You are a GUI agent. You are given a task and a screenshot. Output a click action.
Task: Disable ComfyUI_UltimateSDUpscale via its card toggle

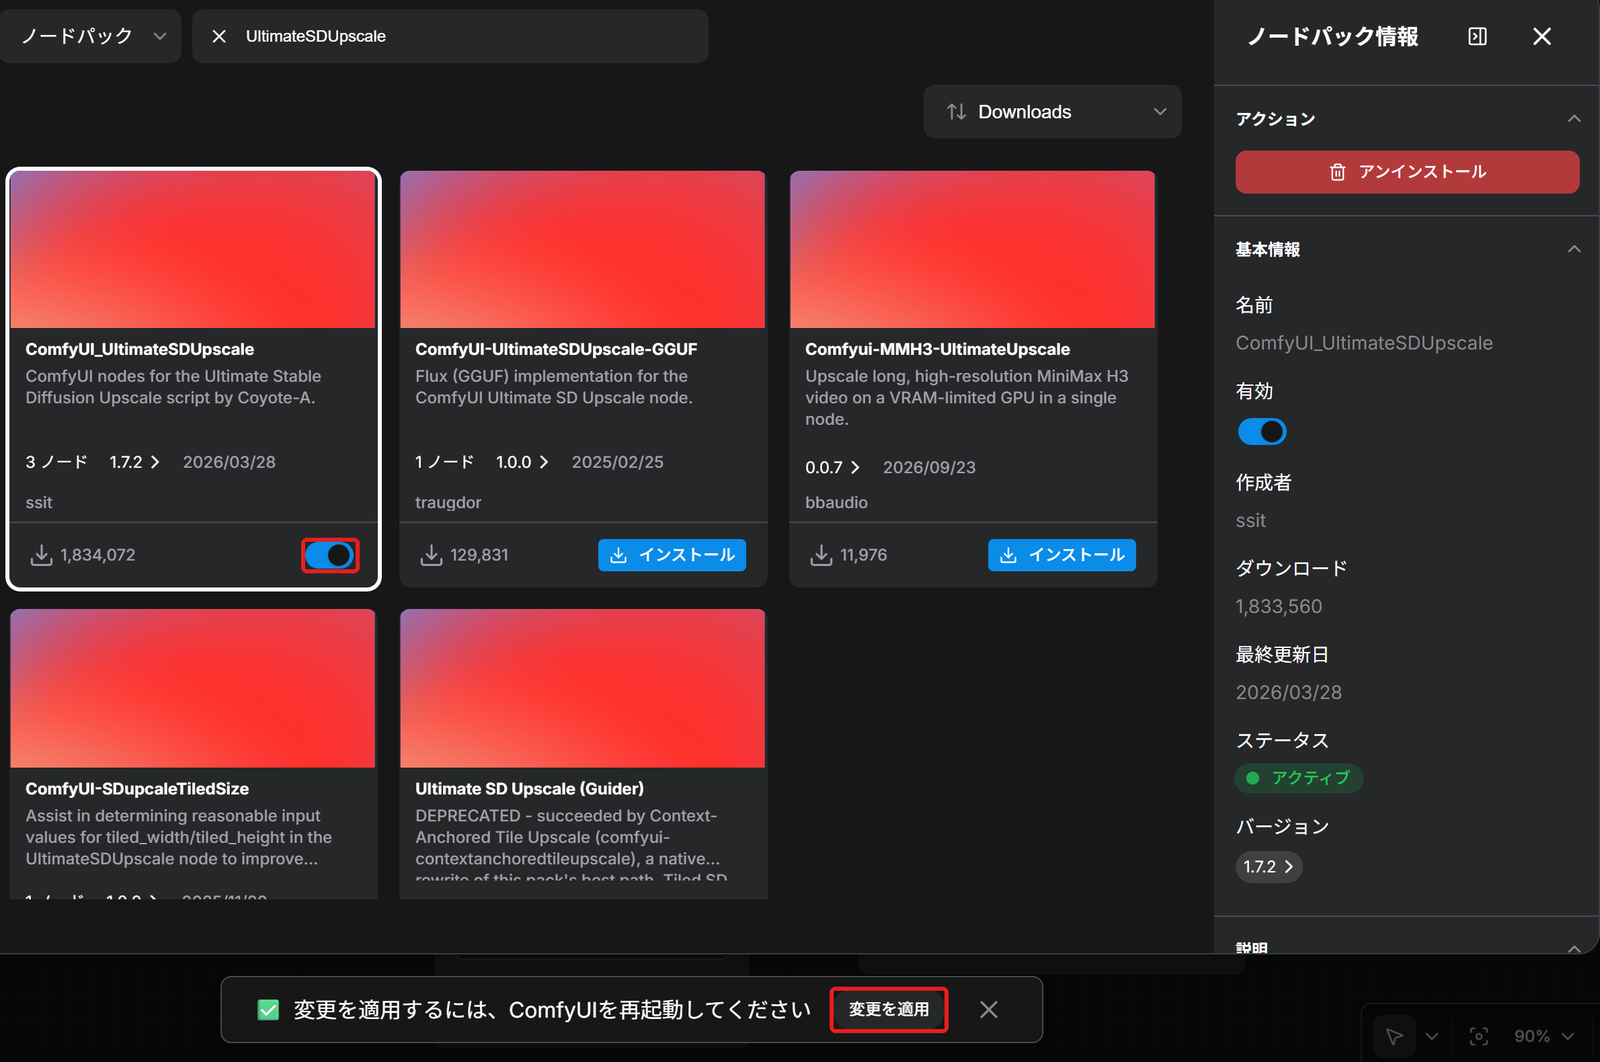click(x=330, y=555)
